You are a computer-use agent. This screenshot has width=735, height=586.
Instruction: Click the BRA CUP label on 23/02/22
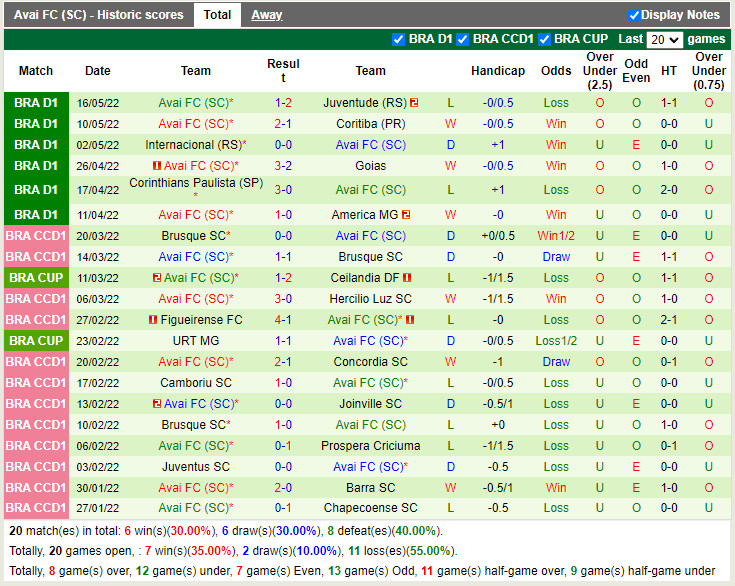pos(36,341)
